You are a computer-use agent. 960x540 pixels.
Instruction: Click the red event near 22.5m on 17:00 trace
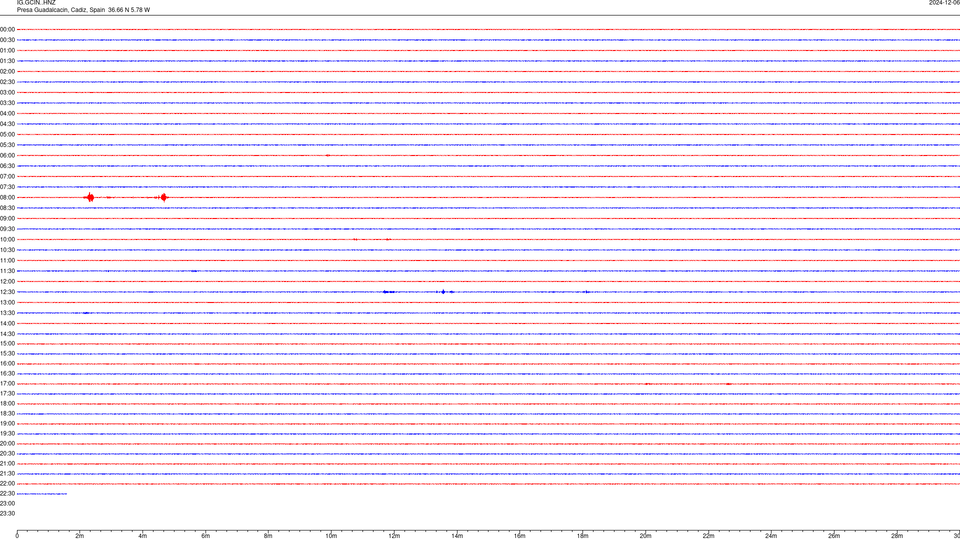[x=728, y=384]
